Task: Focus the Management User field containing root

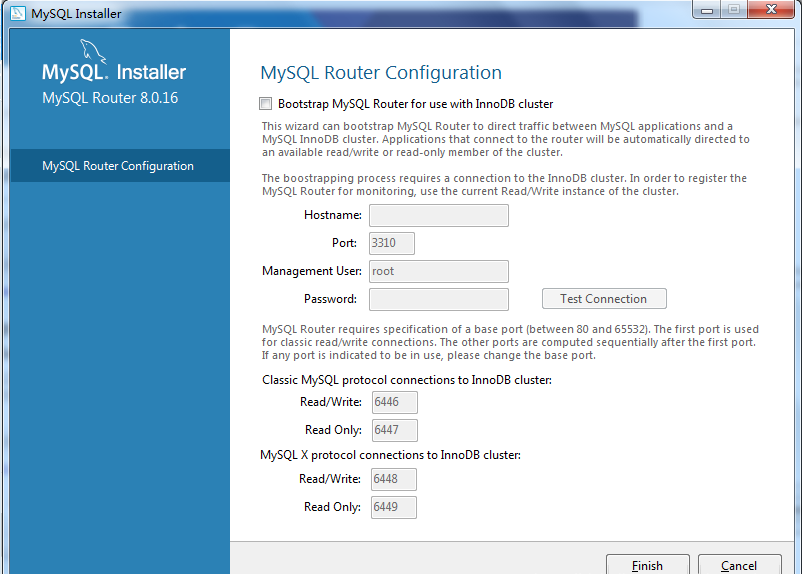Action: pyautogui.click(x=439, y=271)
